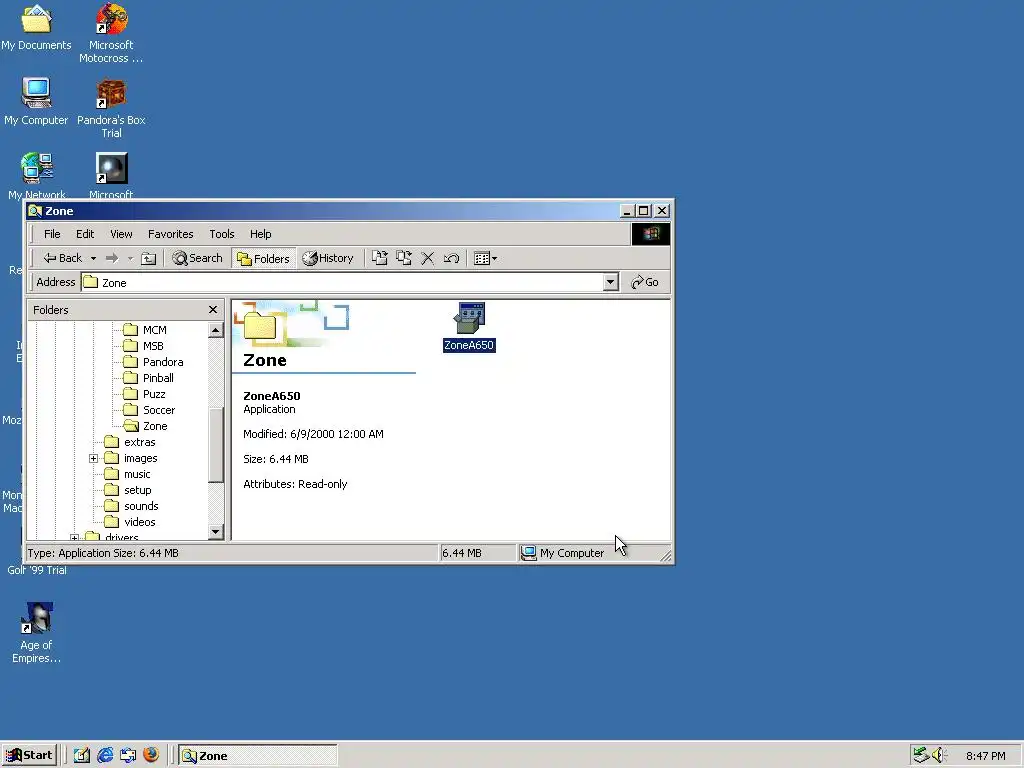Viewport: 1024px width, 768px height.
Task: Open My Documents desktop icon
Action: pyautogui.click(x=36, y=27)
